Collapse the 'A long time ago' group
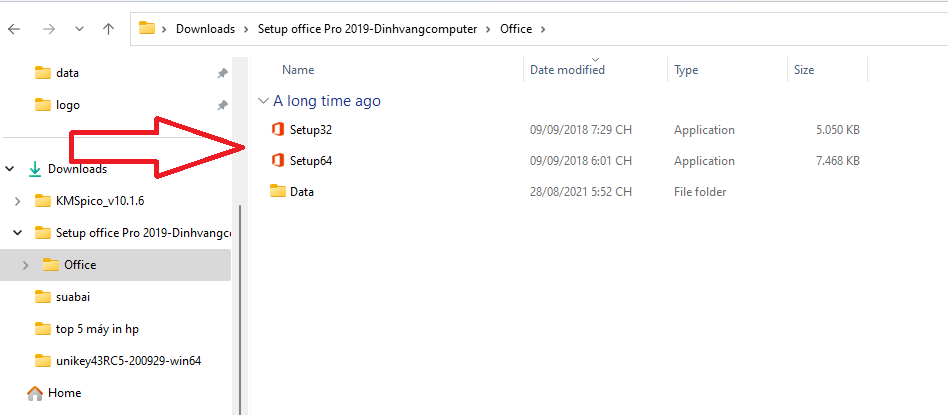This screenshot has height=415, width=948. 263,101
